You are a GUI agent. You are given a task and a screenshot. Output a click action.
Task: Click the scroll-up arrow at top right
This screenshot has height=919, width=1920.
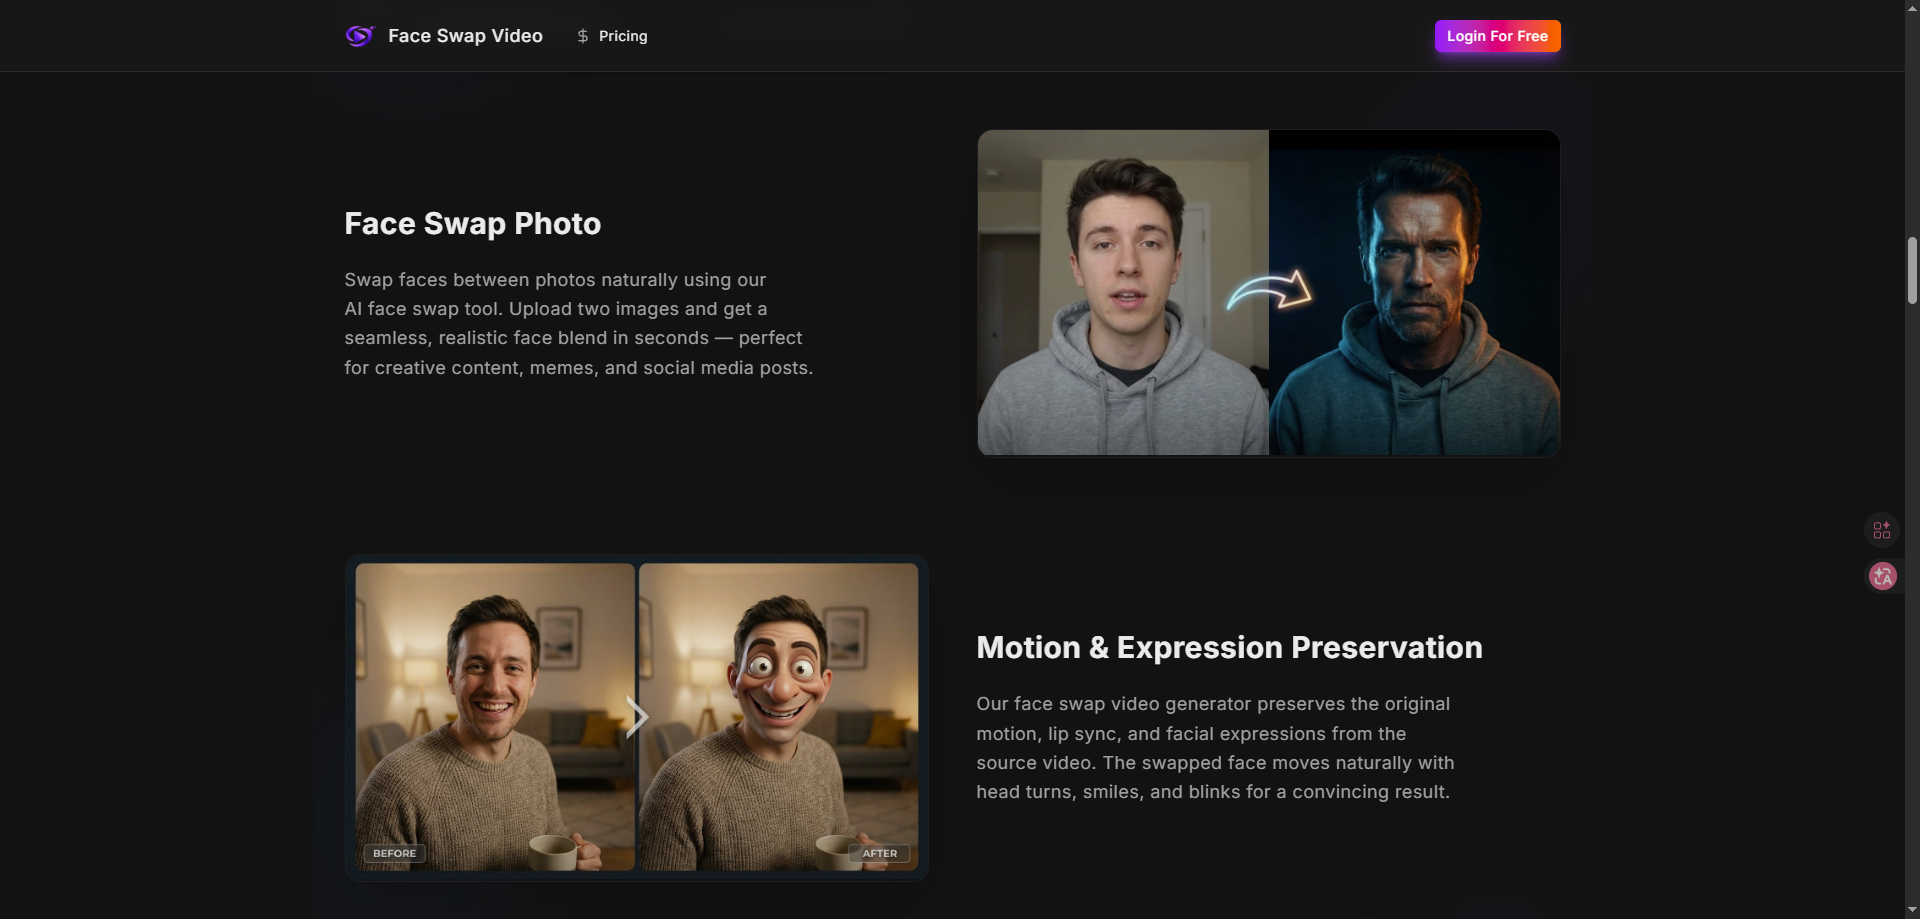tap(1911, 8)
